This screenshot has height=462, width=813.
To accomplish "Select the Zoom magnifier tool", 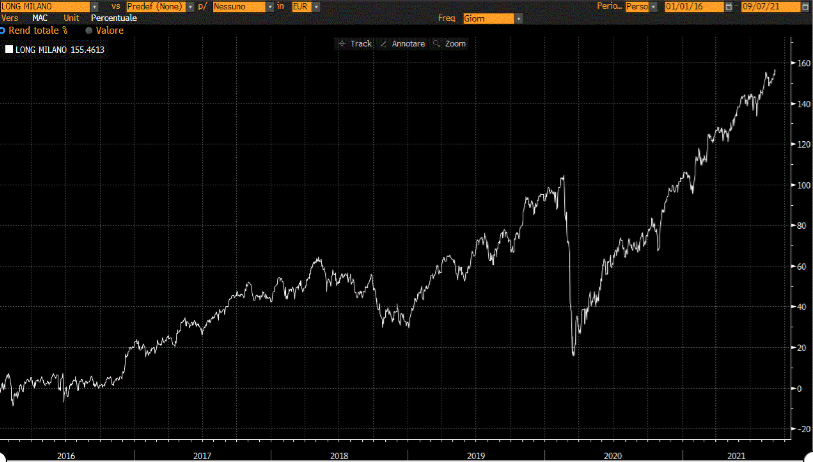I will coord(449,44).
